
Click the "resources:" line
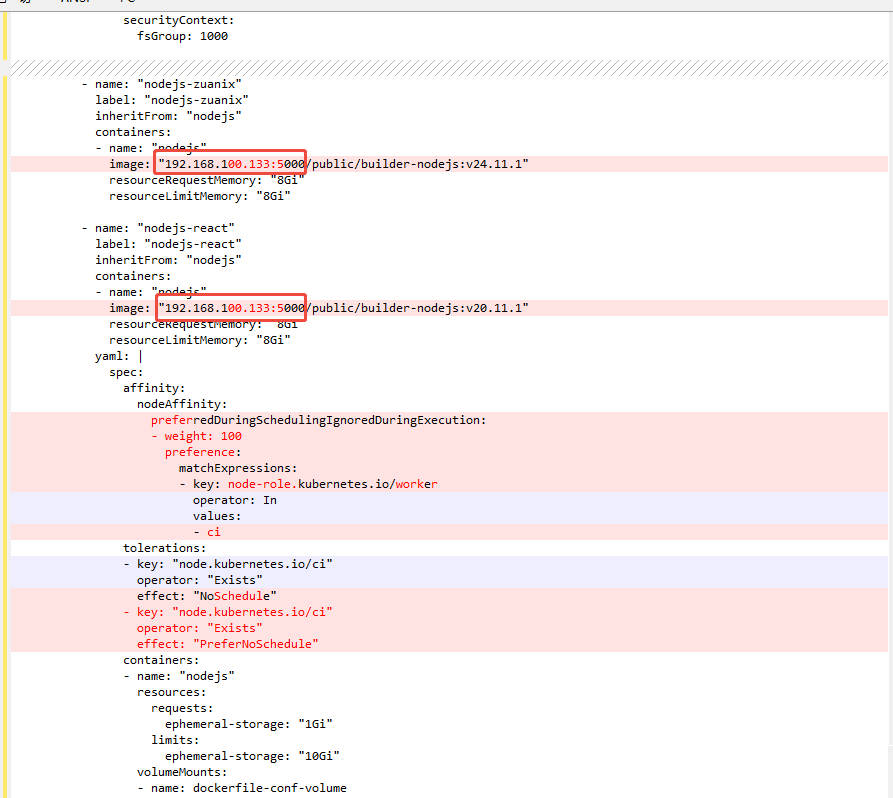pos(171,692)
